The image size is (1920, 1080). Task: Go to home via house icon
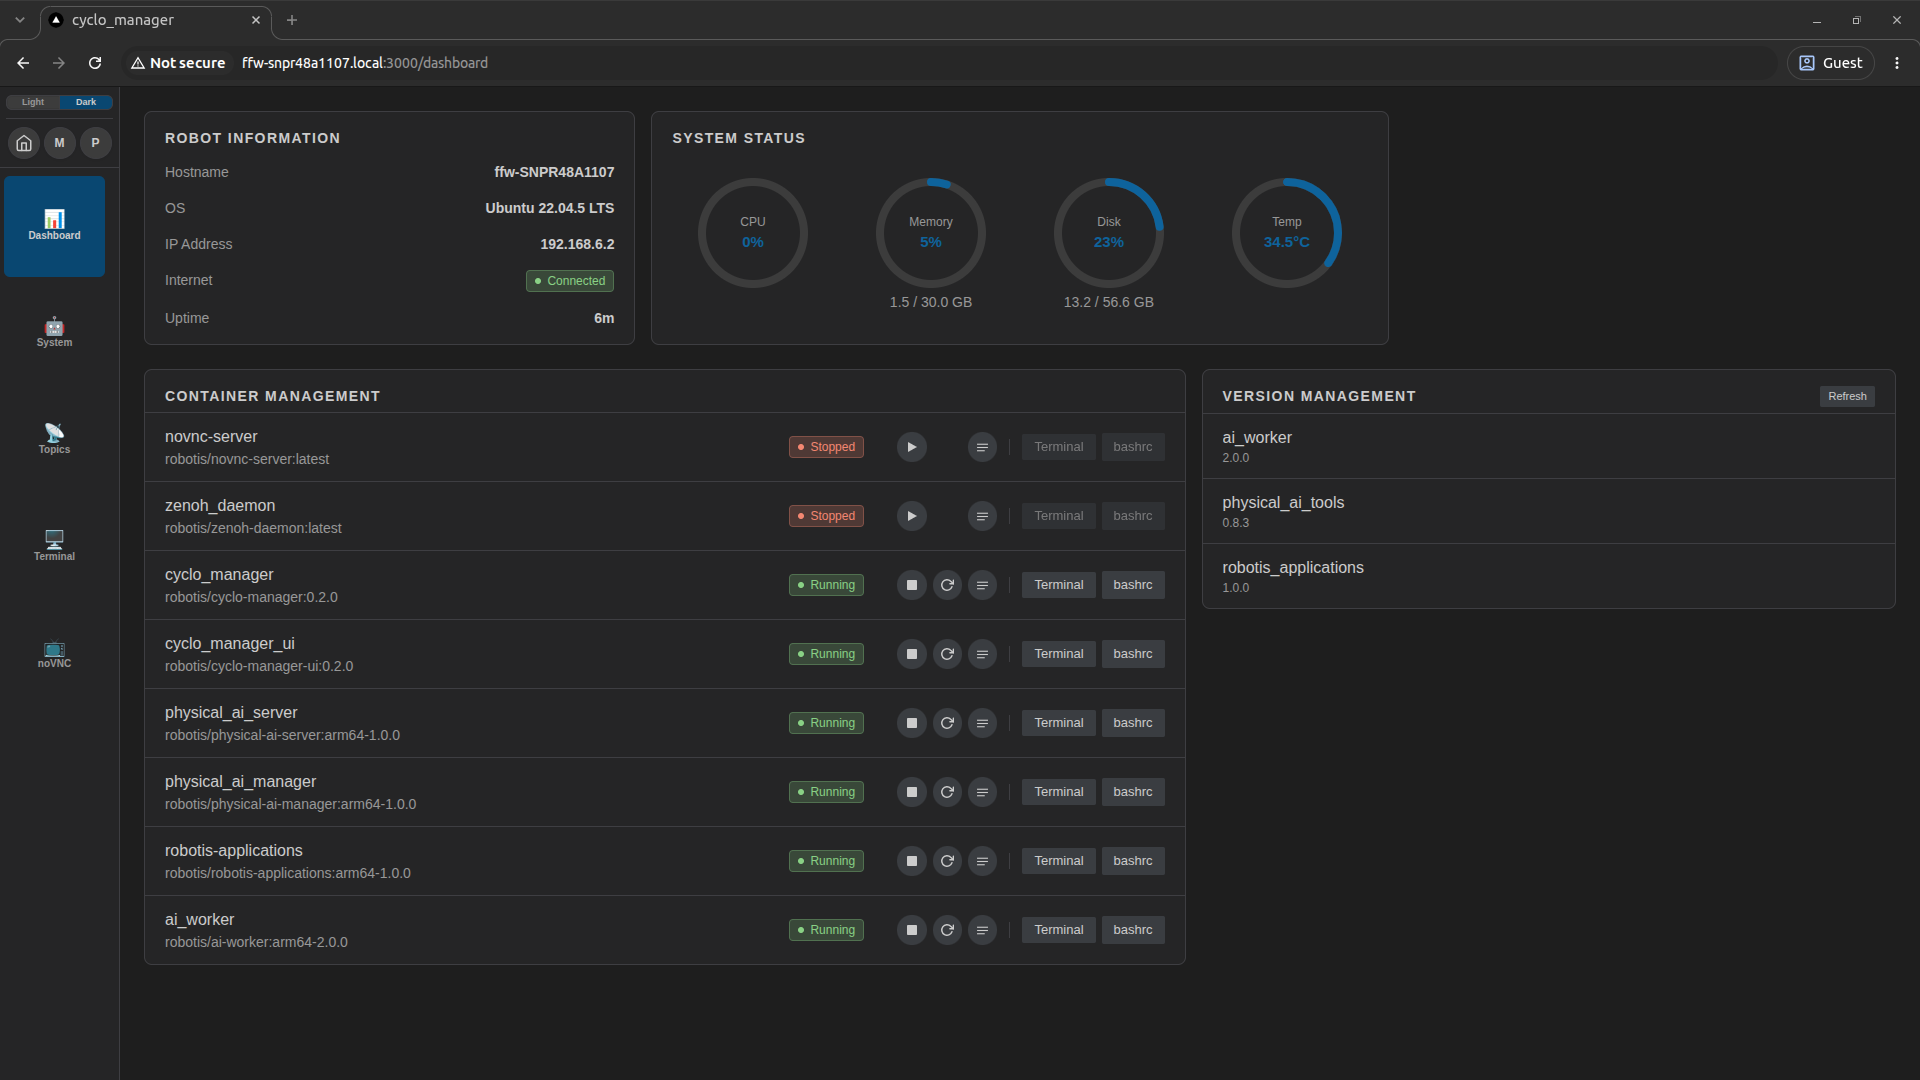24,143
